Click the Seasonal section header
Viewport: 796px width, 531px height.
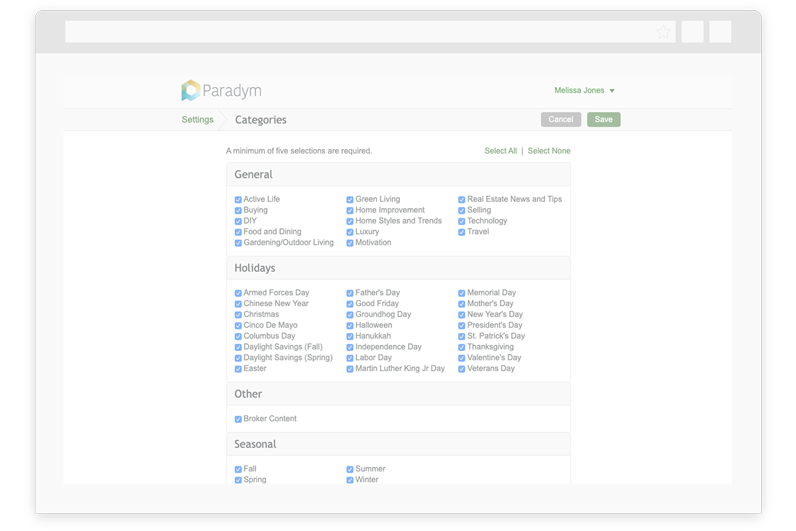399,444
